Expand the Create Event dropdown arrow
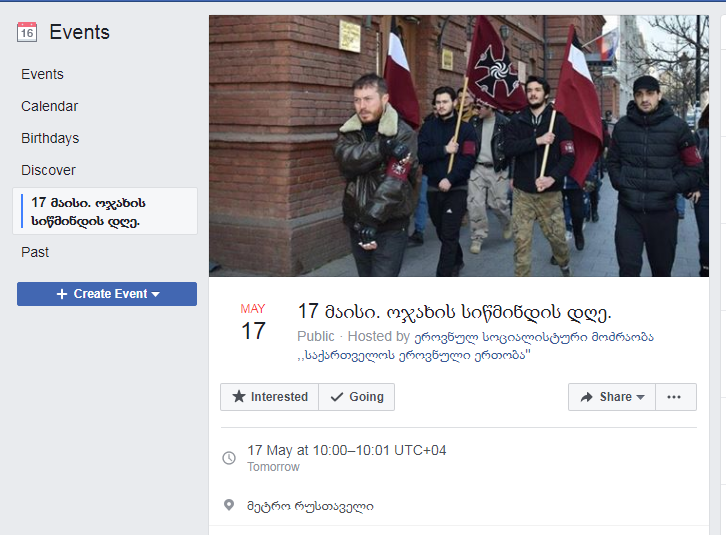Viewport: 726px width, 535px height. (156, 295)
